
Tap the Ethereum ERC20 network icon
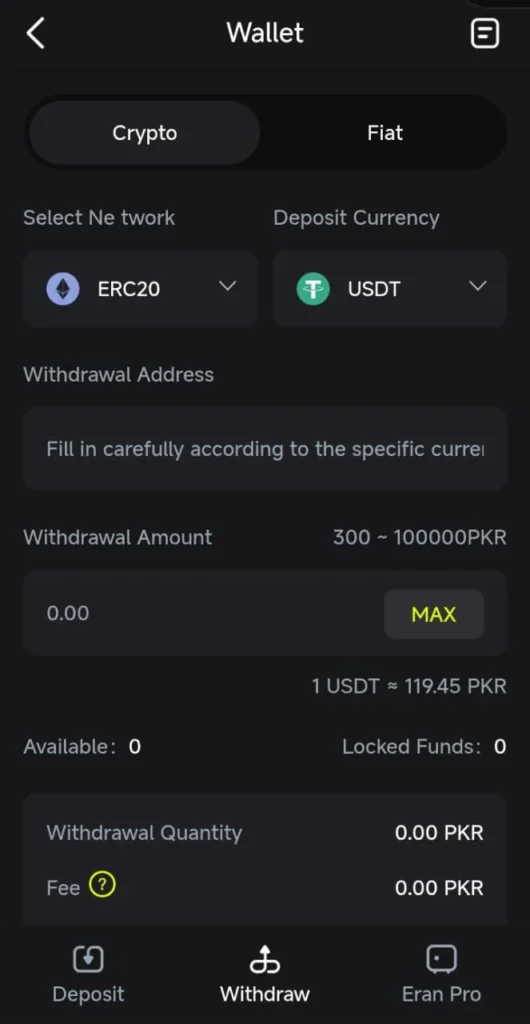[x=63, y=289]
